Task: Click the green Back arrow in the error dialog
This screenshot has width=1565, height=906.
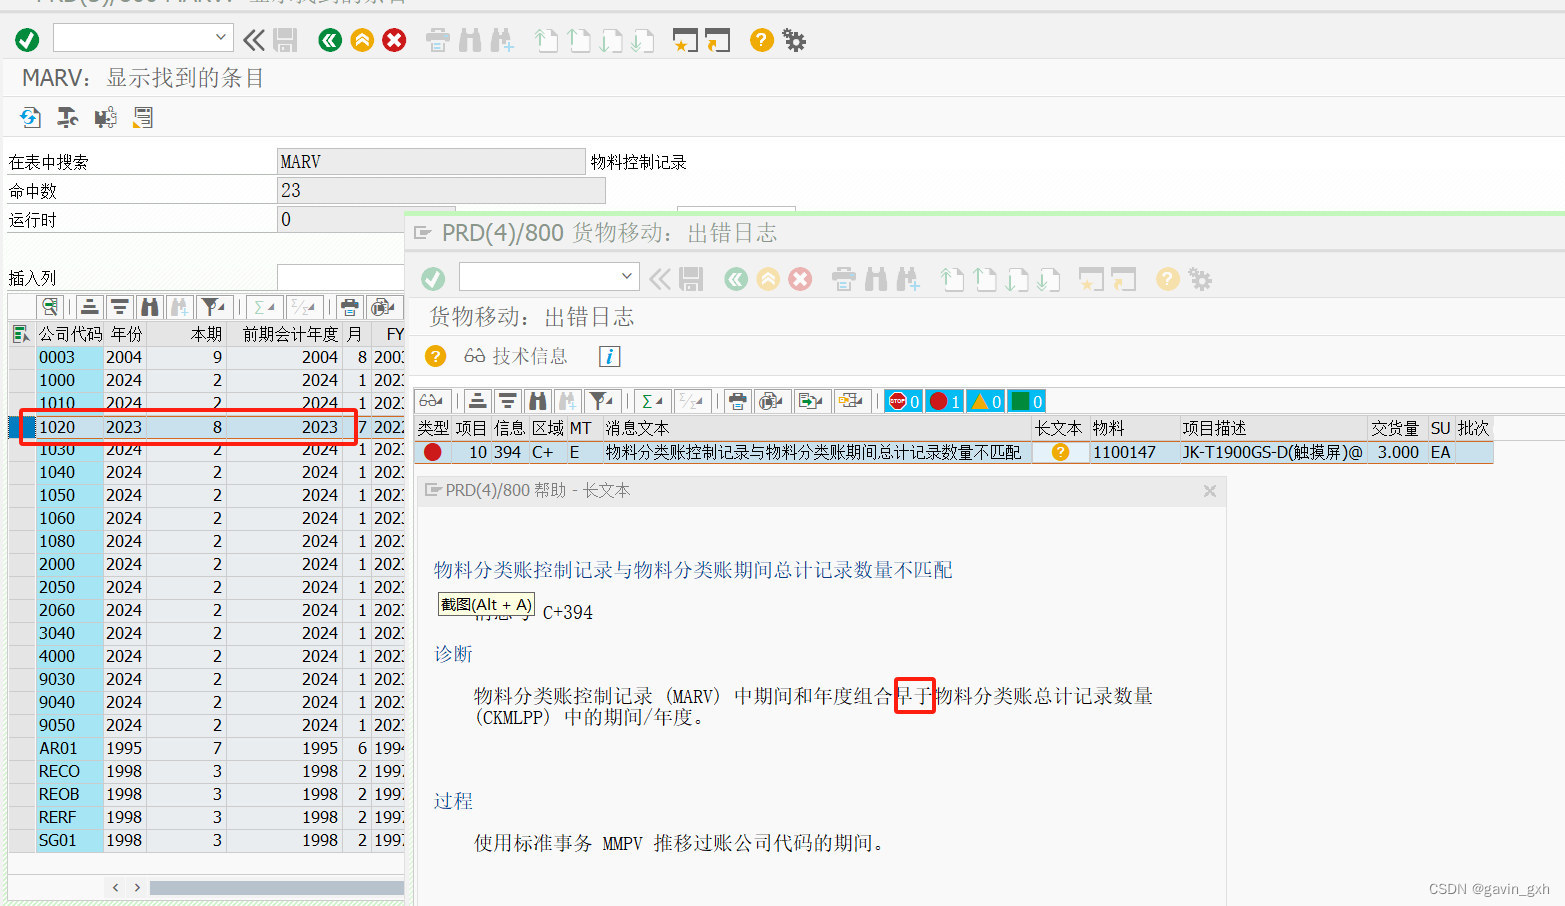Action: [736, 279]
